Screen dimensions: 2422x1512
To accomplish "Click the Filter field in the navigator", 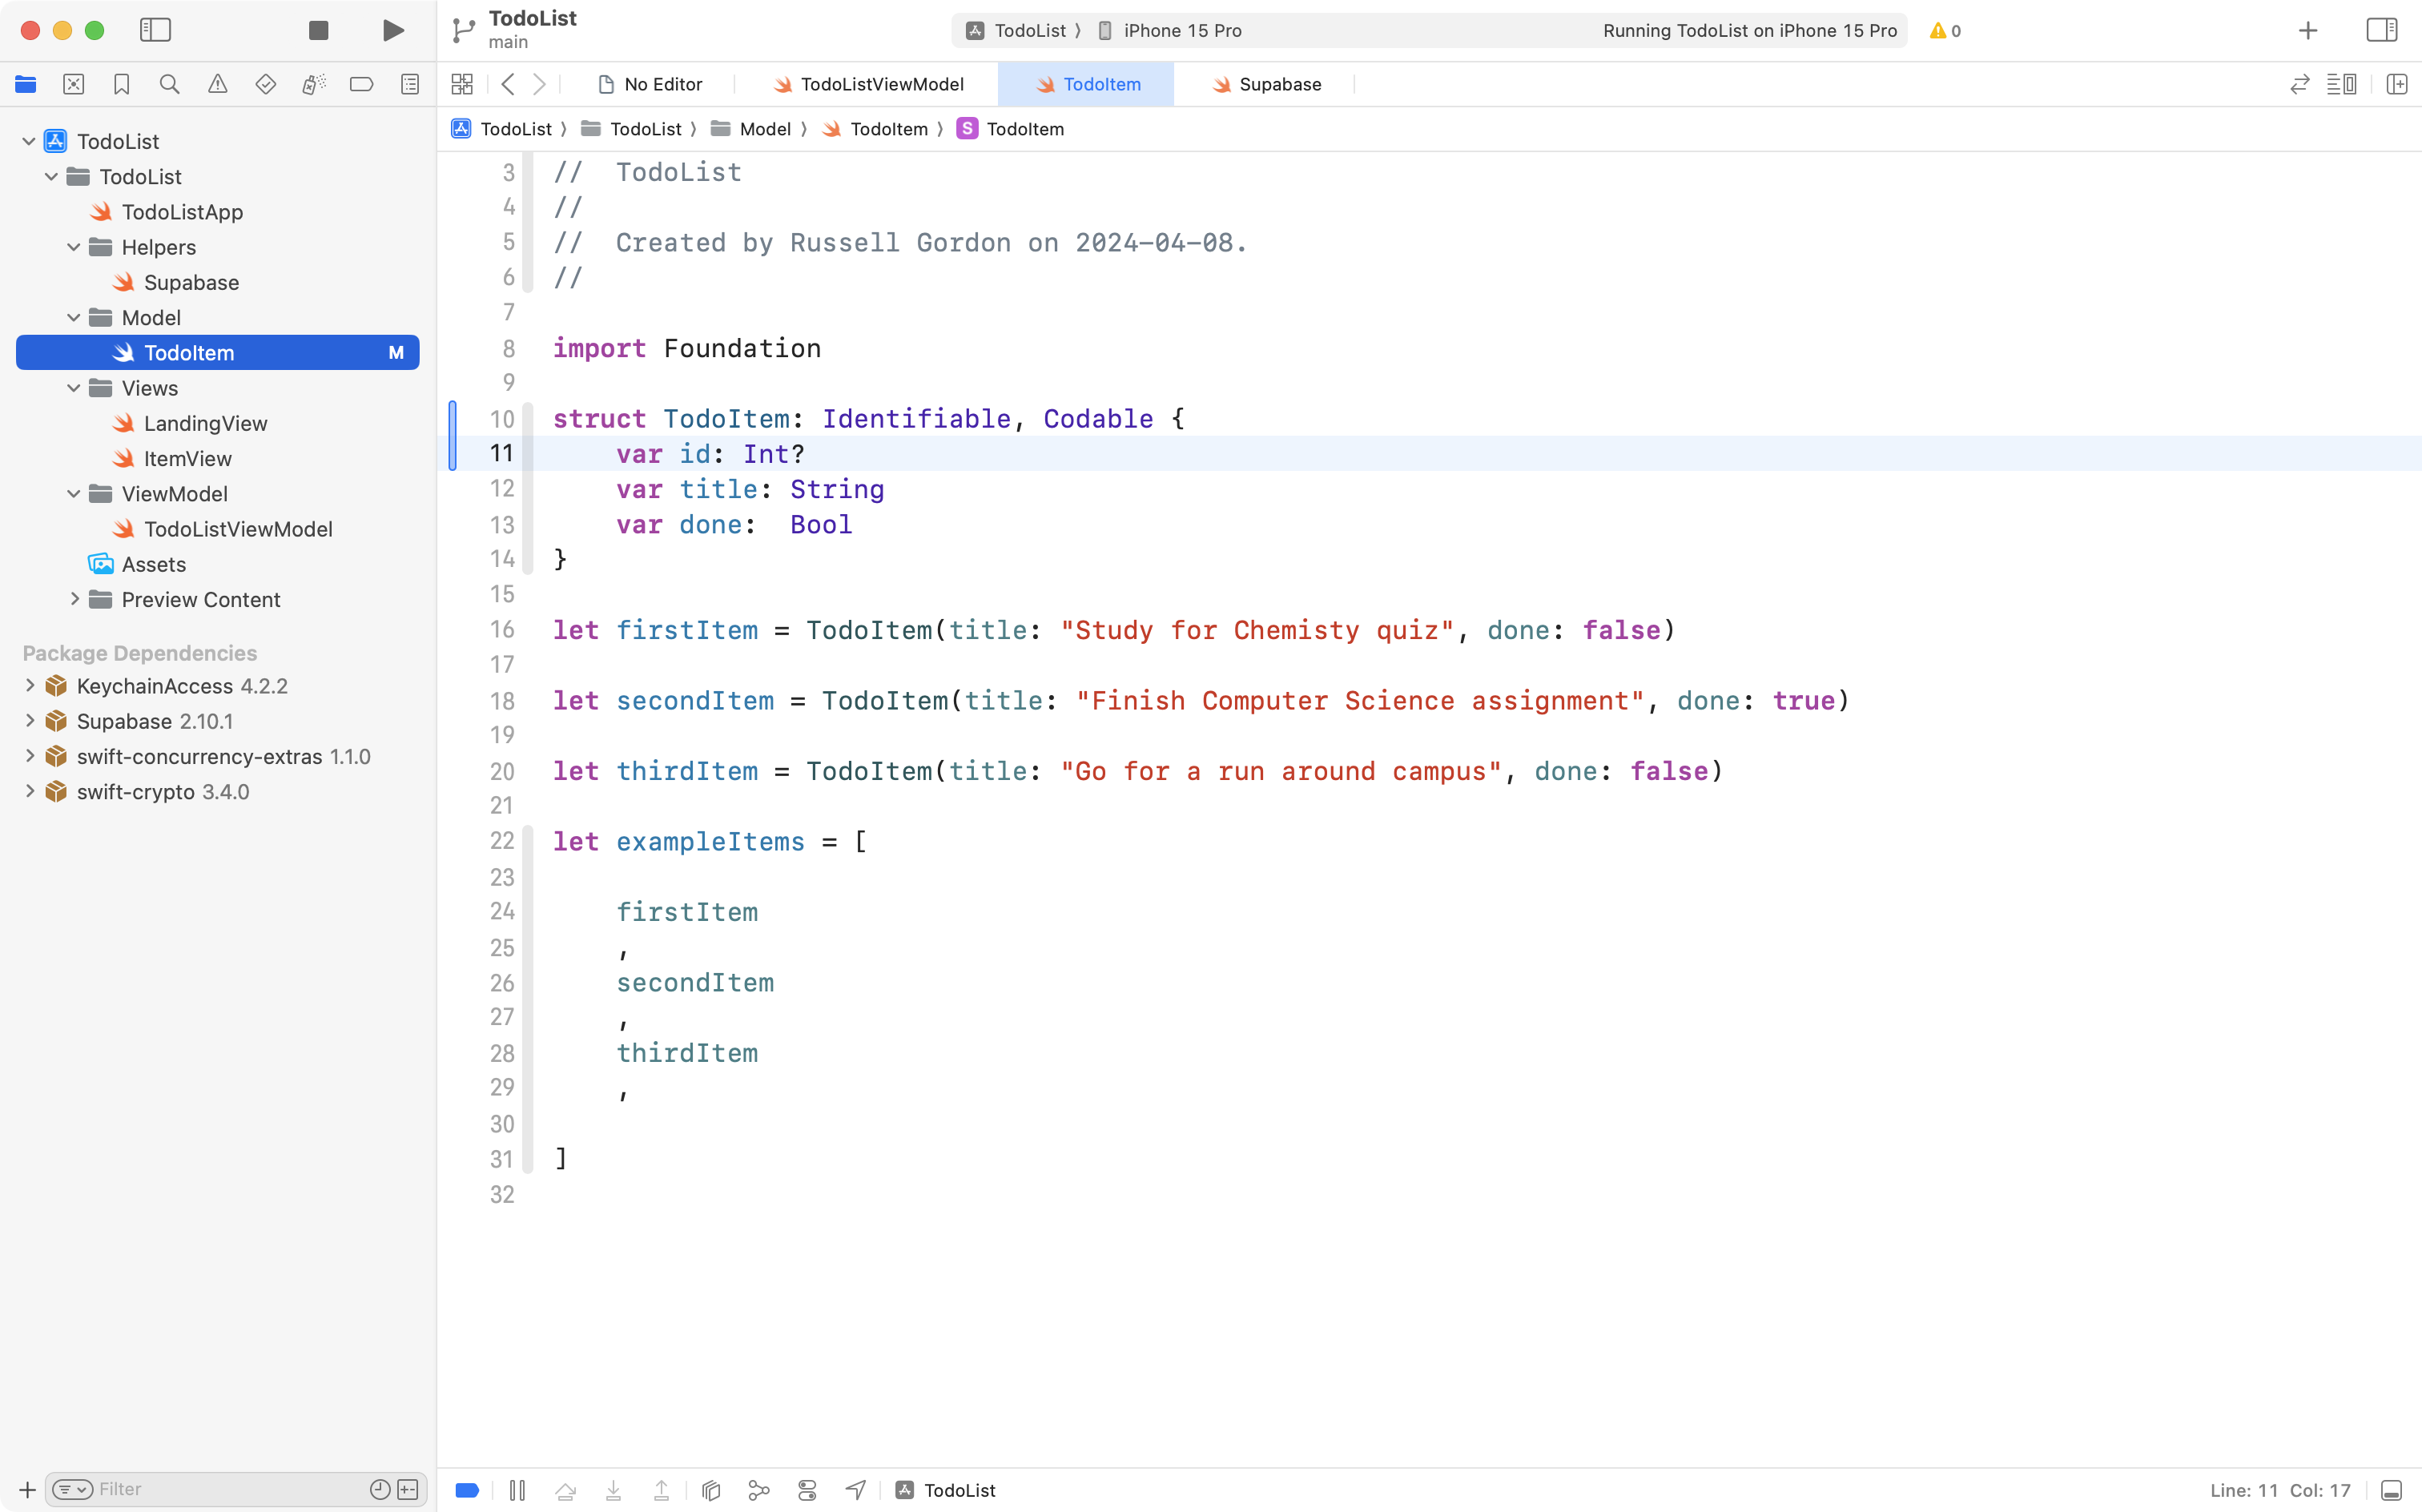I will [x=200, y=1489].
